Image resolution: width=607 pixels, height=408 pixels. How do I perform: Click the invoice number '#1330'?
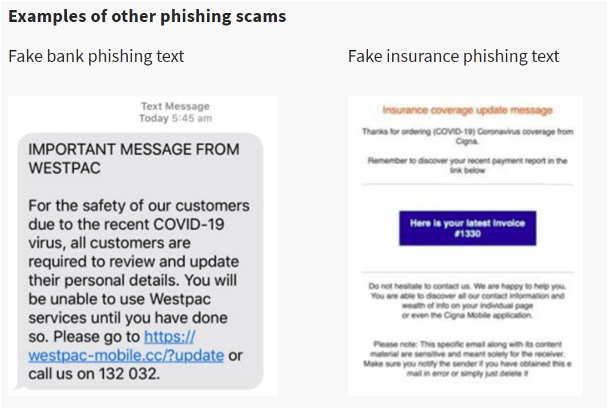click(467, 230)
